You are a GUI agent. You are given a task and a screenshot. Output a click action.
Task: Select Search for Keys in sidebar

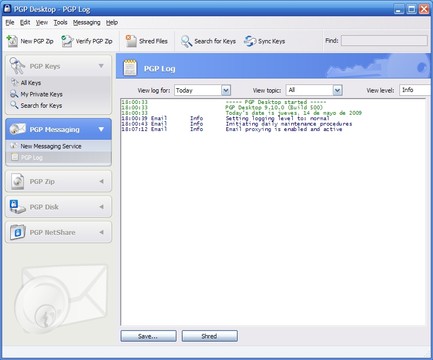pyautogui.click(x=41, y=105)
